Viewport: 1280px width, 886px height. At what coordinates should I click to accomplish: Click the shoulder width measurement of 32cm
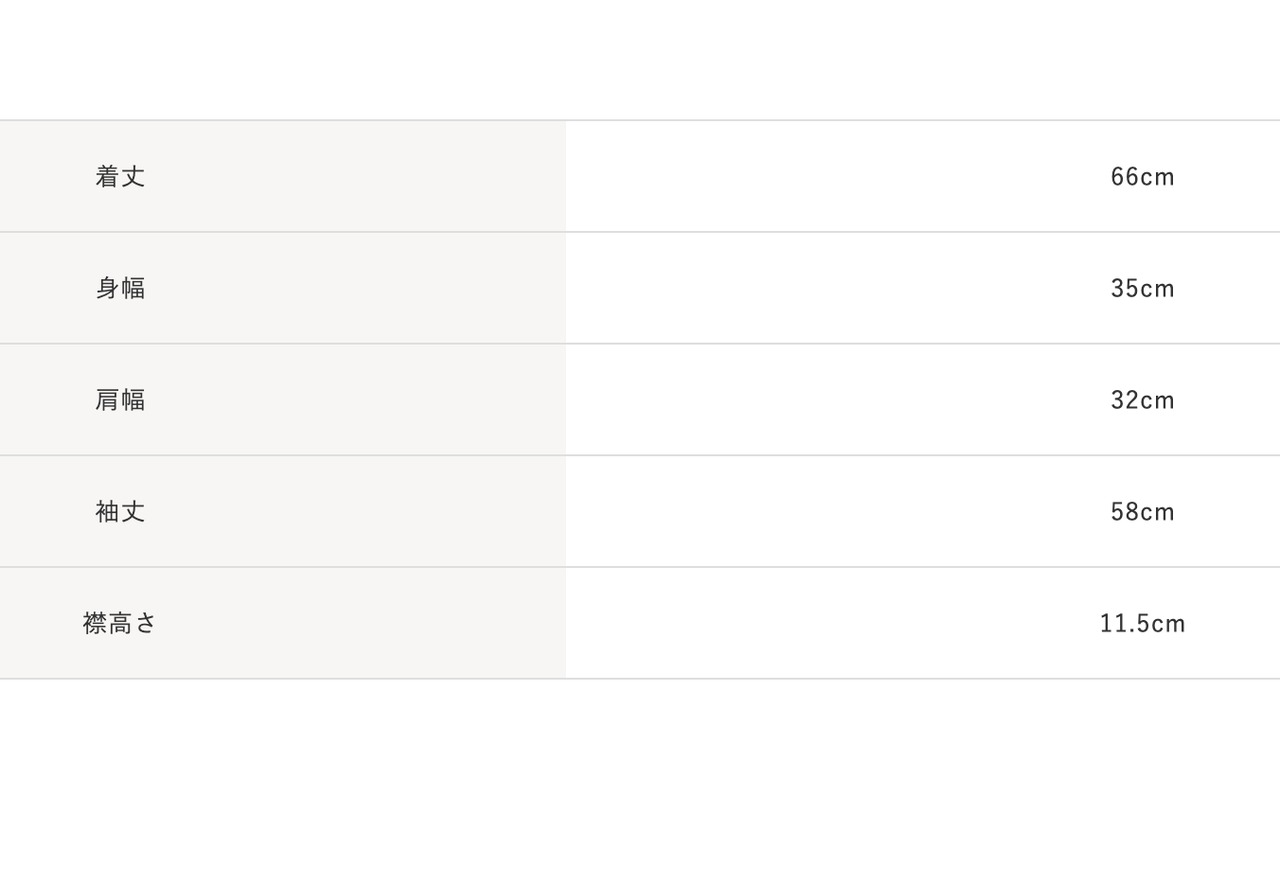click(1142, 400)
